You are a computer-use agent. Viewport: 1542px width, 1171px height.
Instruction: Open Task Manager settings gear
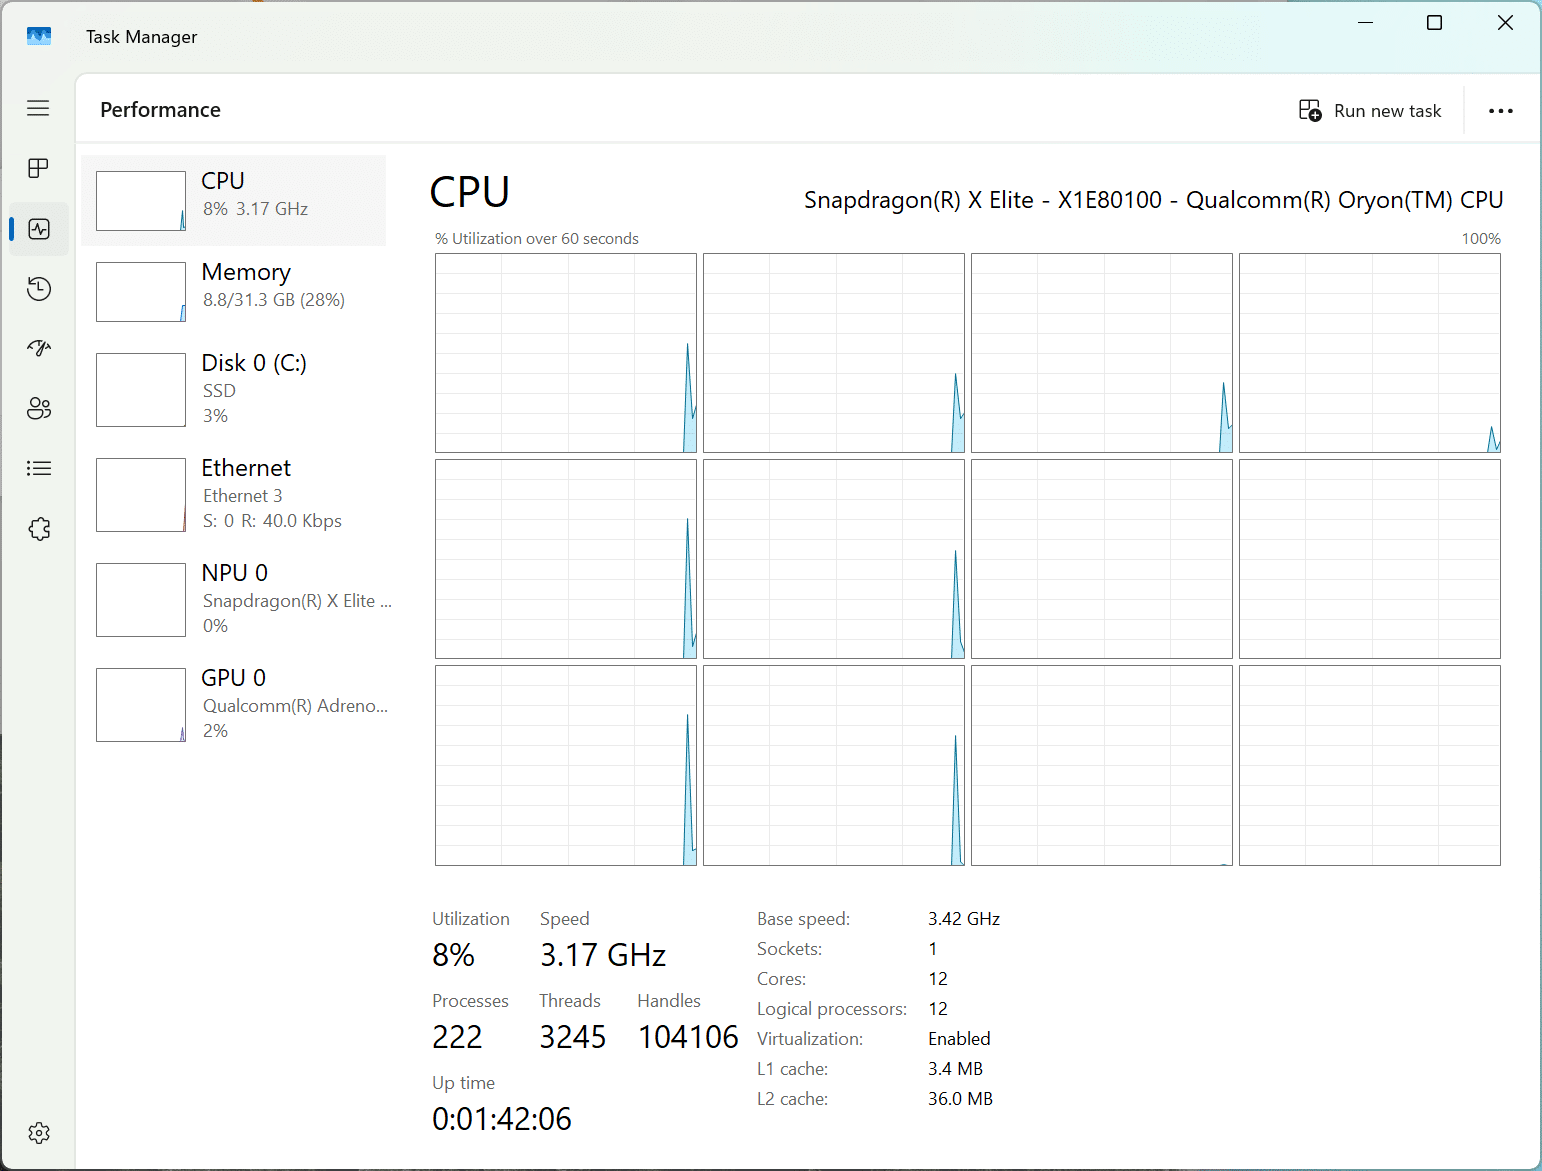pos(39,1133)
